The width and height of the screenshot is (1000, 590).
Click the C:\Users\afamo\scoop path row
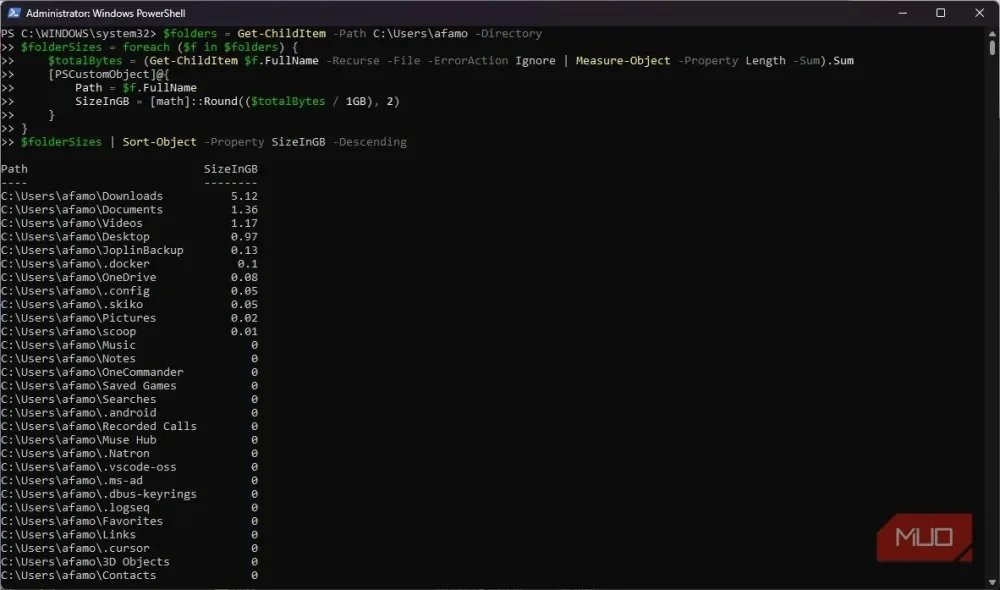68,332
